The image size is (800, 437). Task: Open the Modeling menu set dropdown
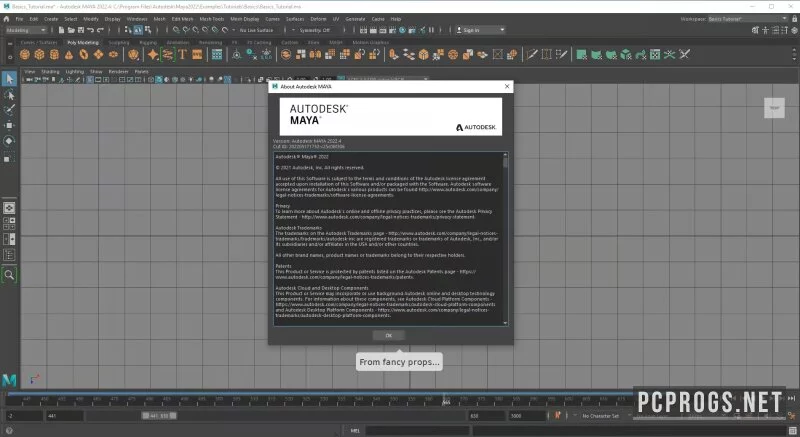click(26, 30)
